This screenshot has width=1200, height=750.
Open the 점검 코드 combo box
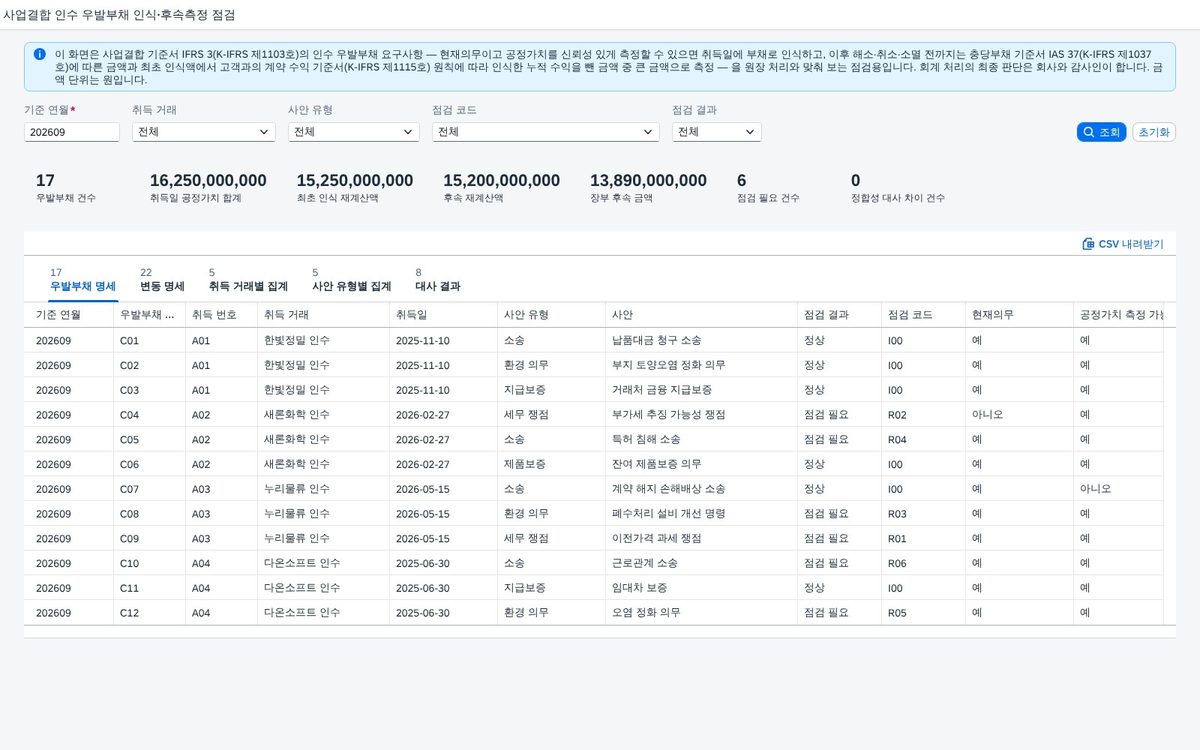546,132
